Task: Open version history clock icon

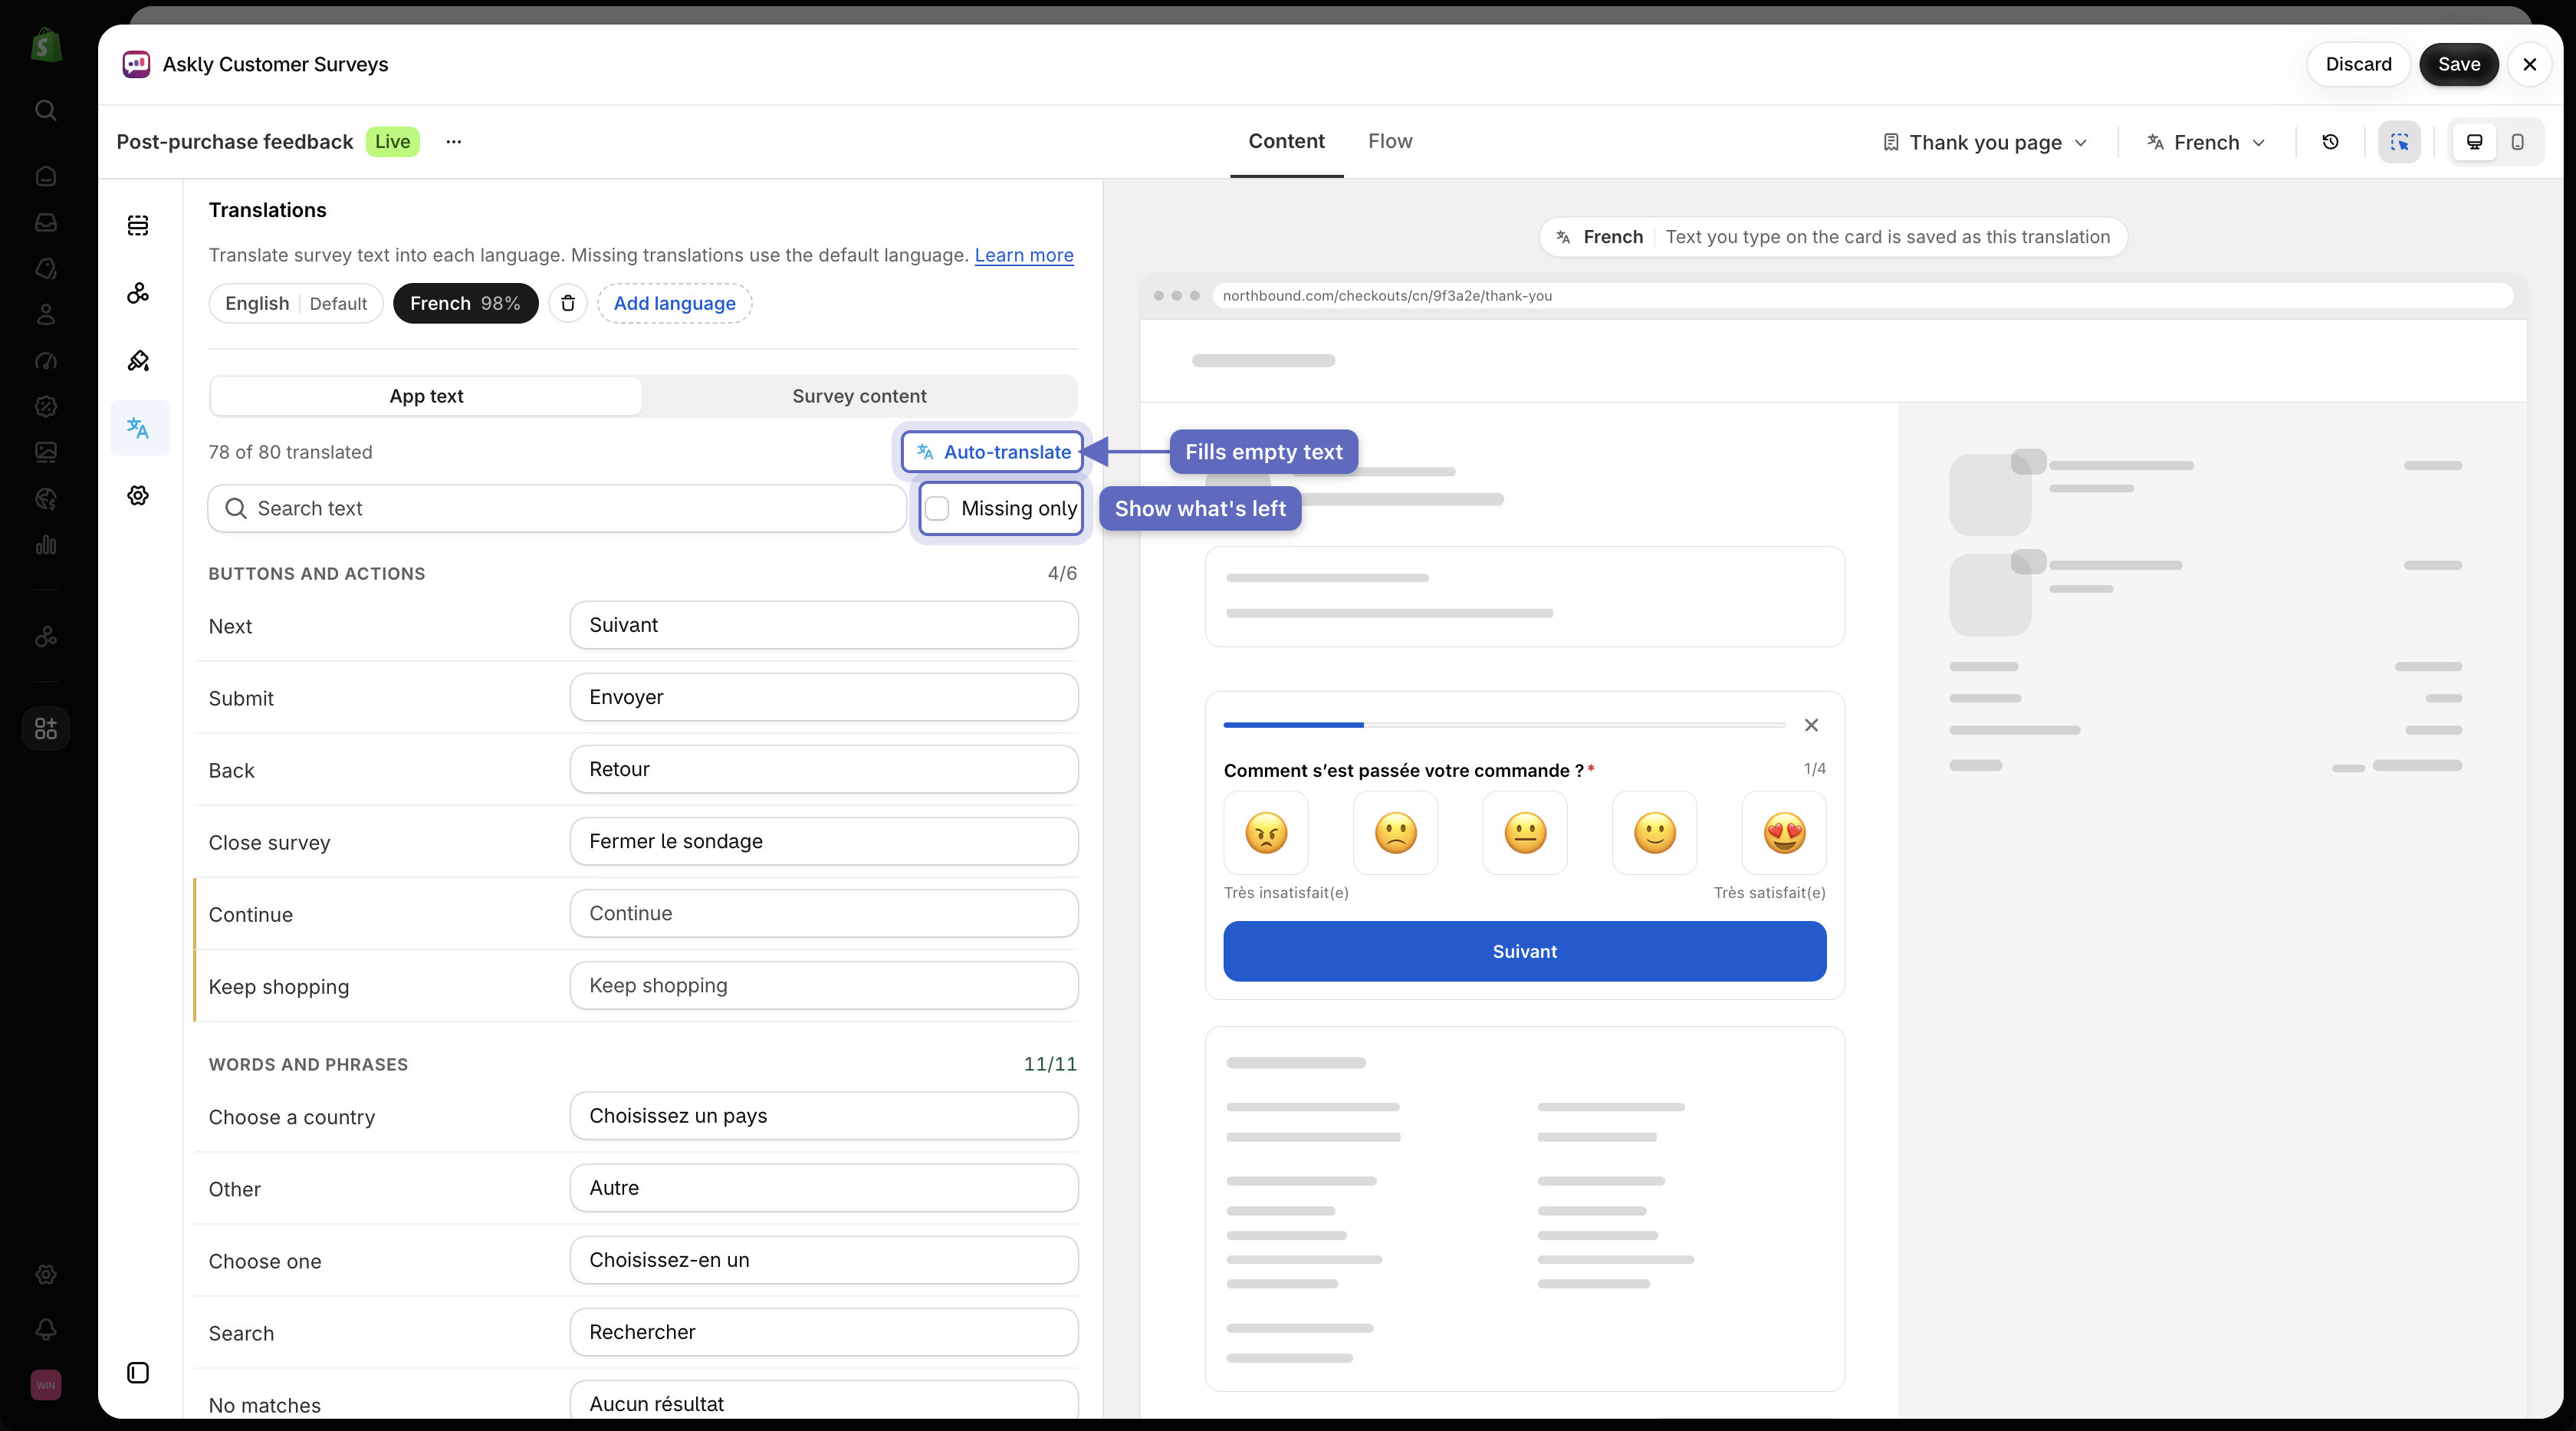Action: (x=2330, y=142)
